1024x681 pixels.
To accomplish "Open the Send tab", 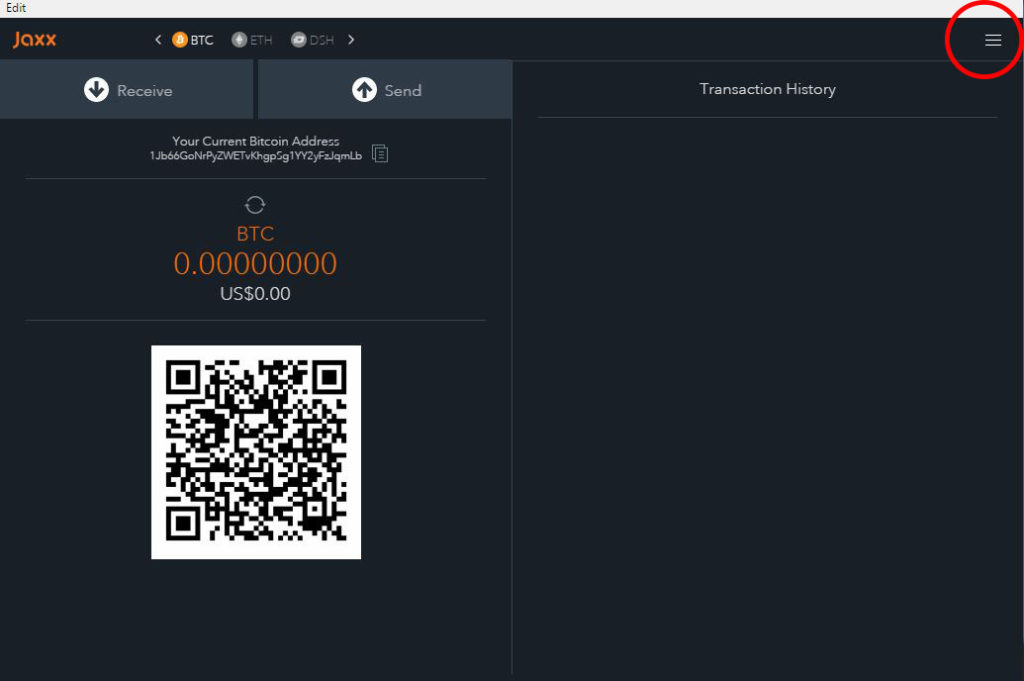I will tap(385, 89).
